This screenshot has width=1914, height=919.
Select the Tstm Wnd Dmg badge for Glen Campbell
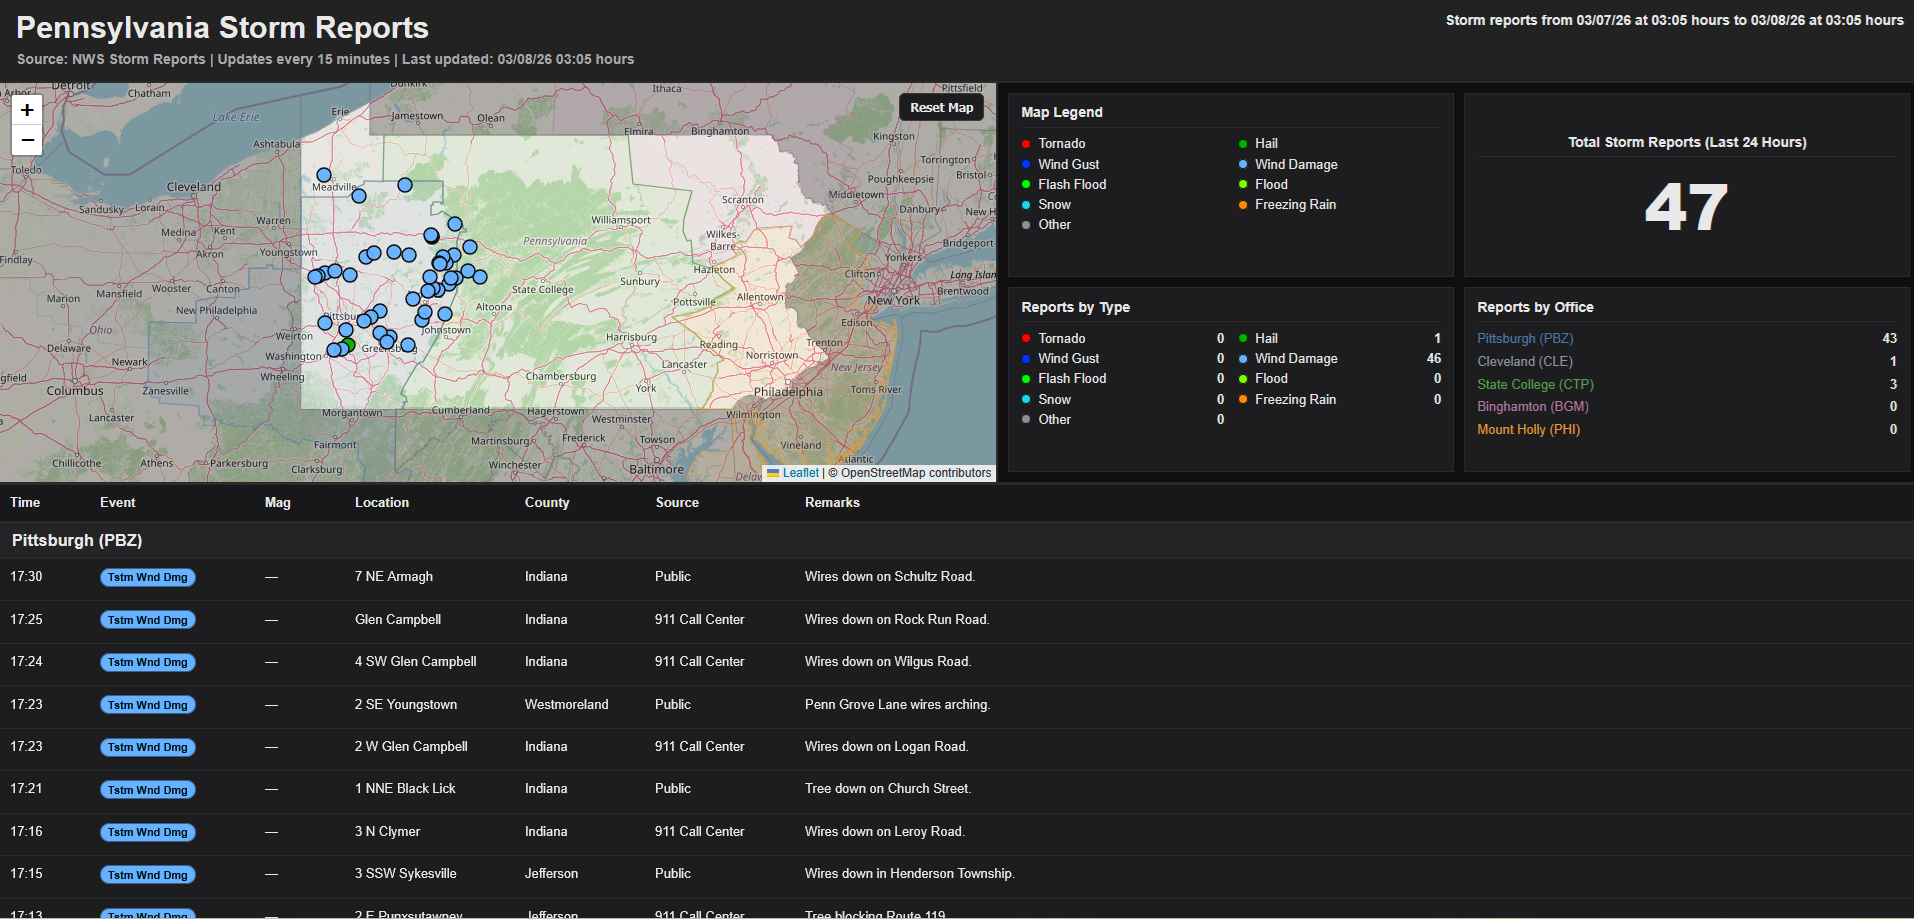pyautogui.click(x=147, y=619)
